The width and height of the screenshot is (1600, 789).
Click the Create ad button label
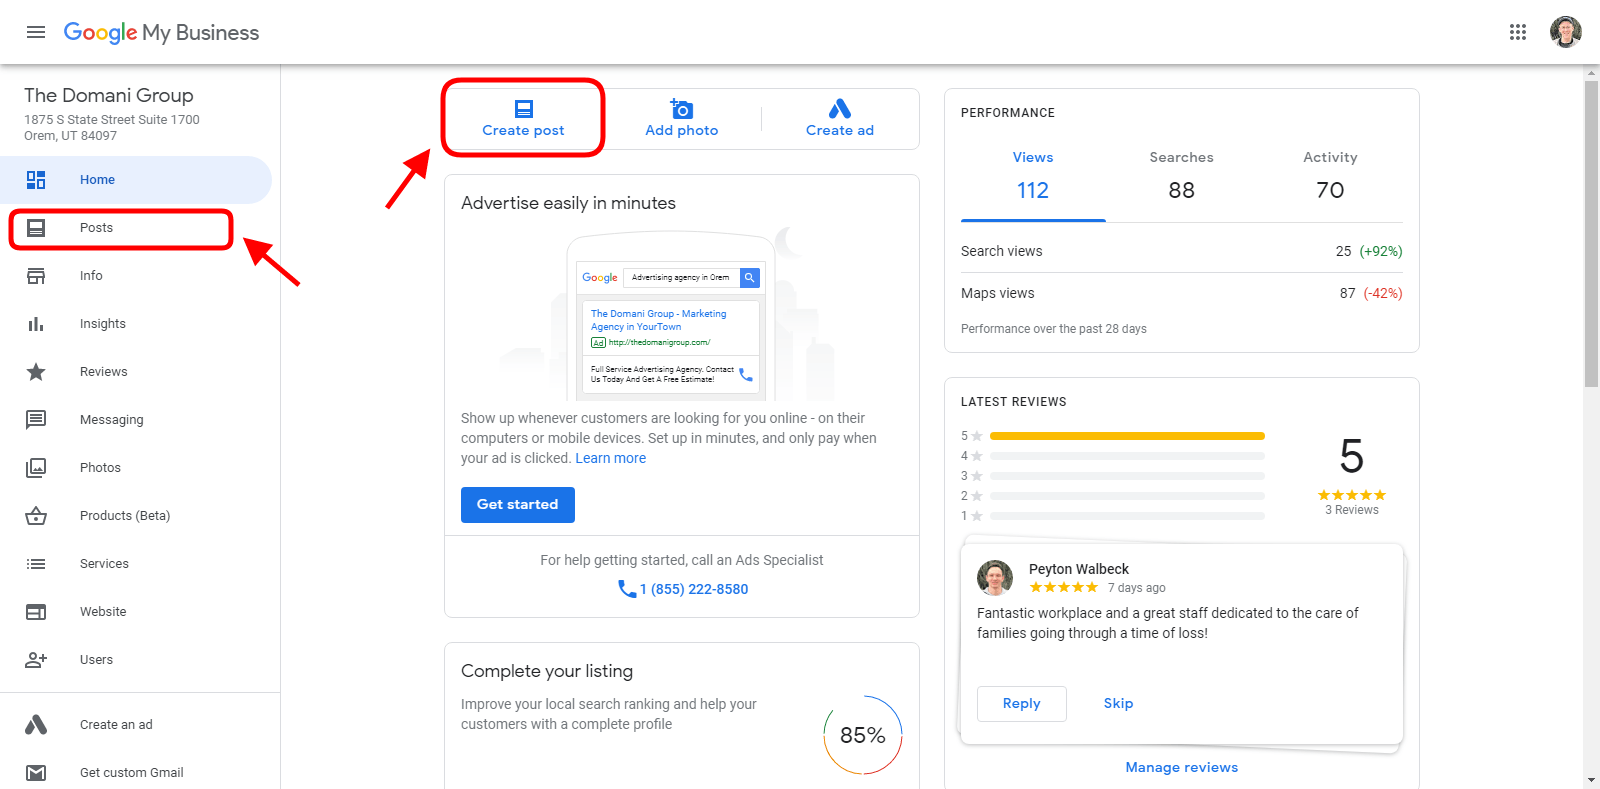click(840, 130)
